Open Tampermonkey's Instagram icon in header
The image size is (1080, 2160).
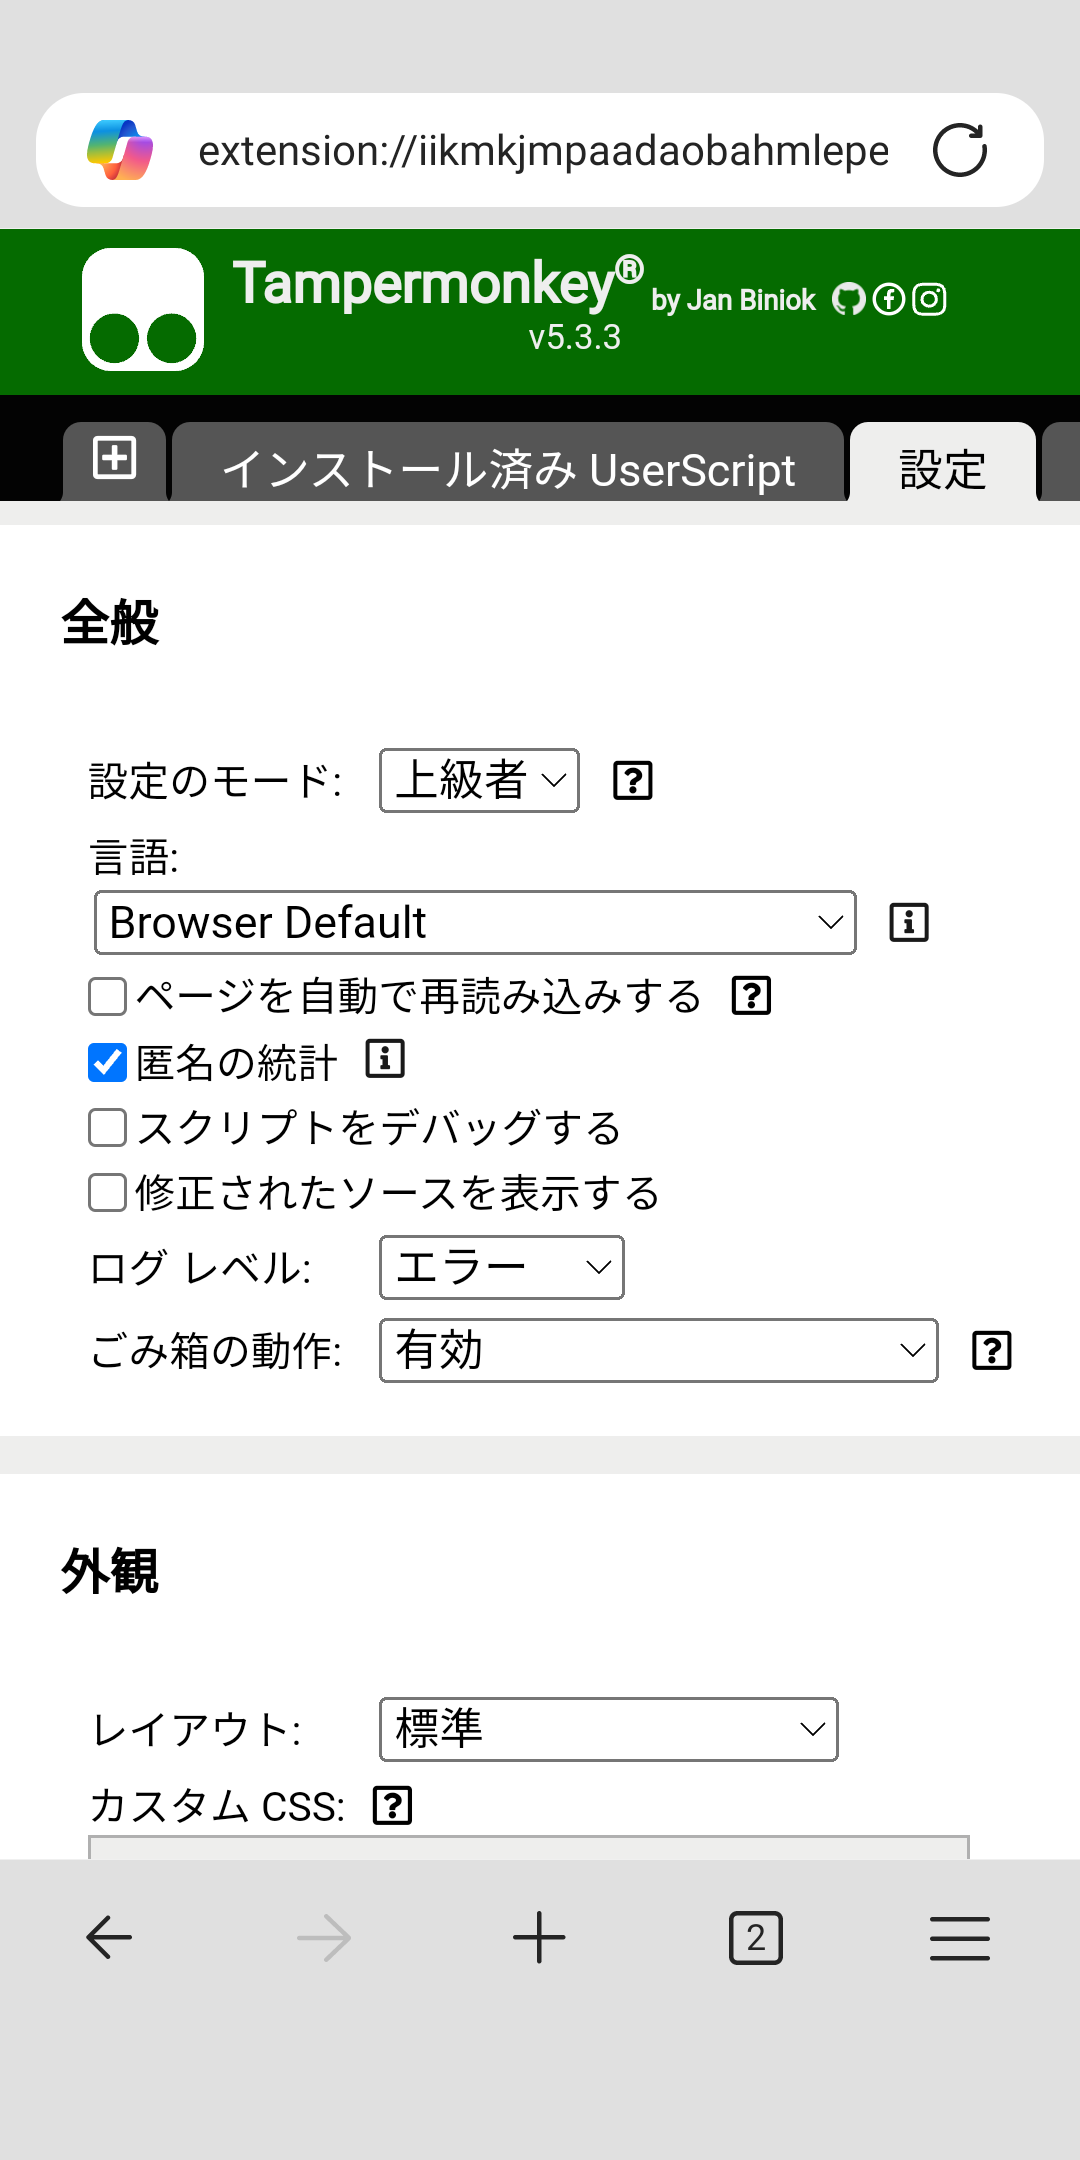(x=929, y=298)
